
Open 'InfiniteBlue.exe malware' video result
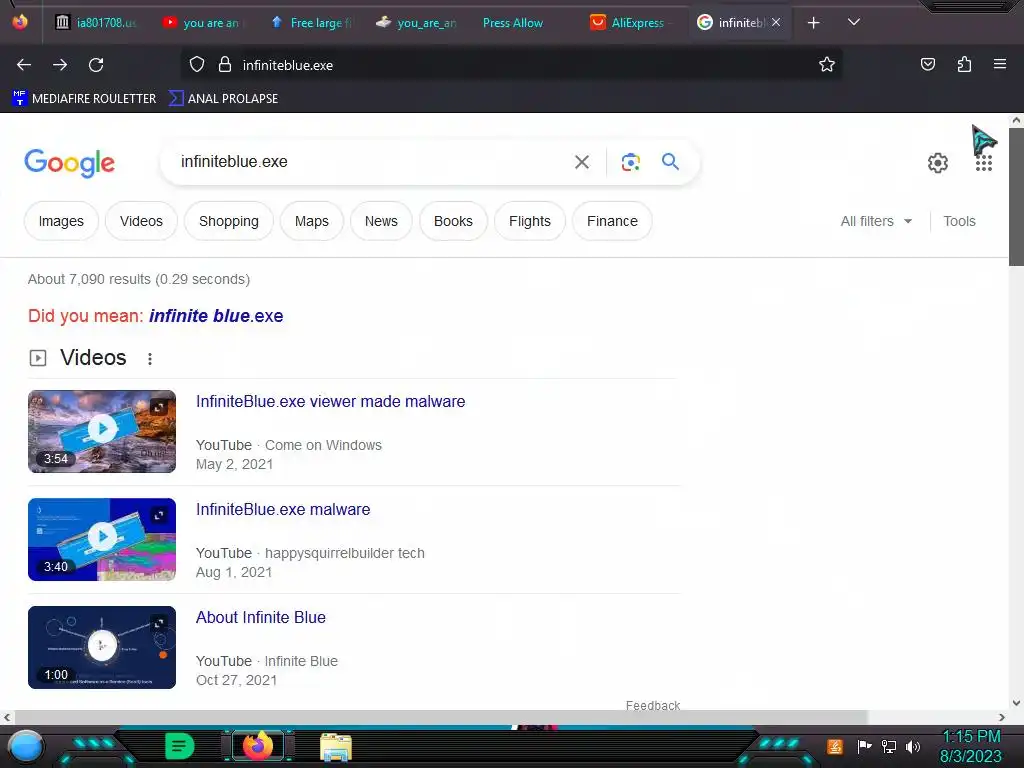(283, 509)
